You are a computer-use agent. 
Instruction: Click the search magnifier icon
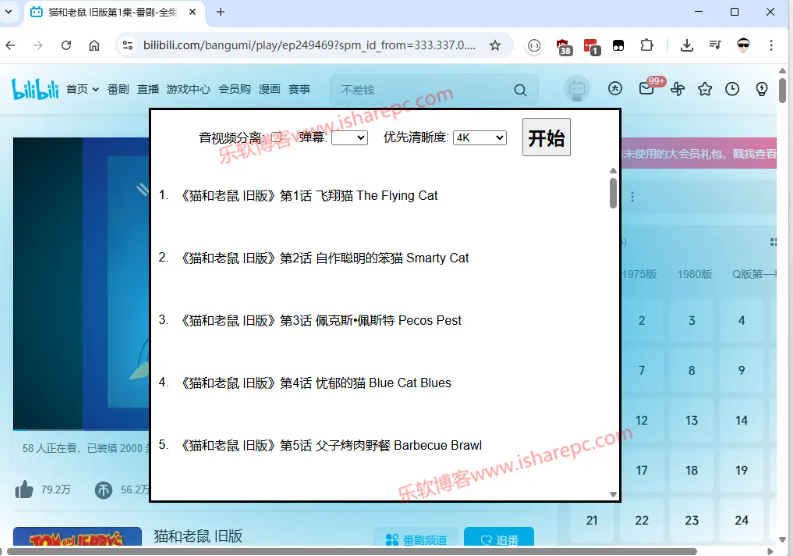point(520,90)
